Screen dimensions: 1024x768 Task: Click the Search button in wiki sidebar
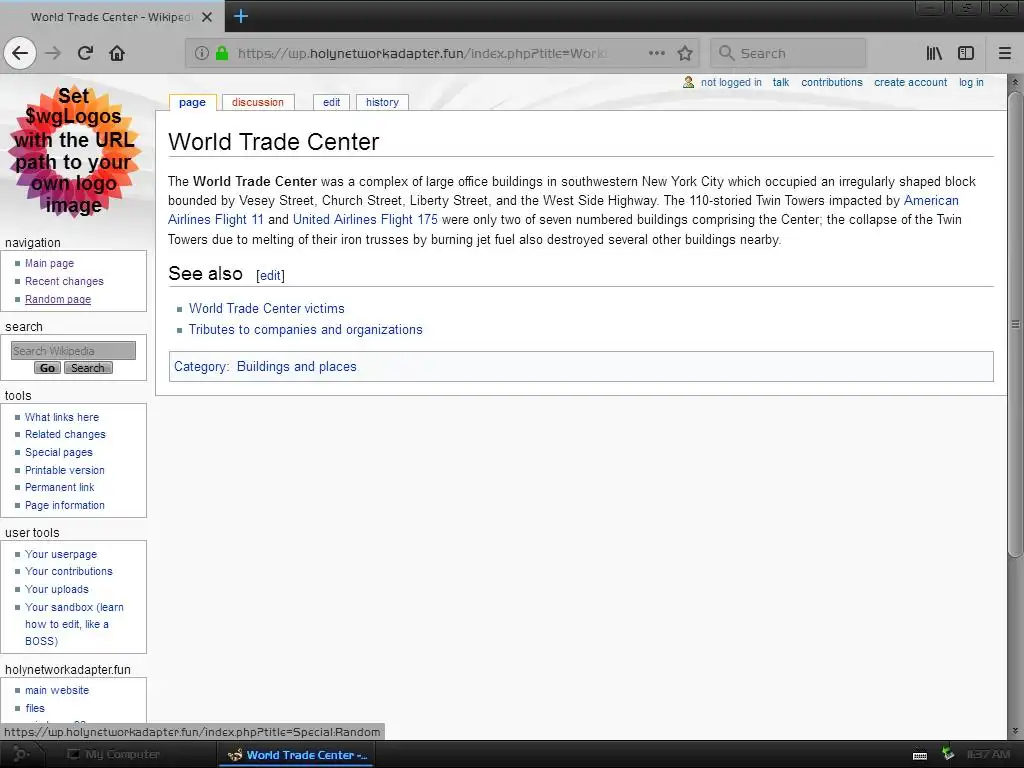coord(88,368)
